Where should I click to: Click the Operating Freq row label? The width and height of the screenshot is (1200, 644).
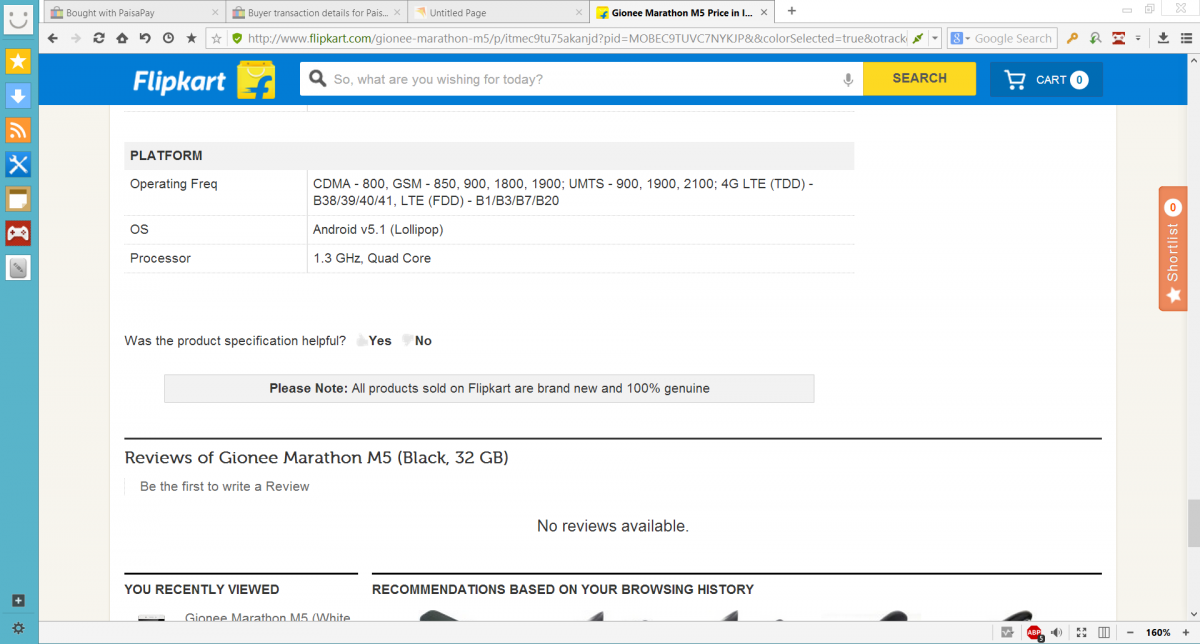click(174, 184)
